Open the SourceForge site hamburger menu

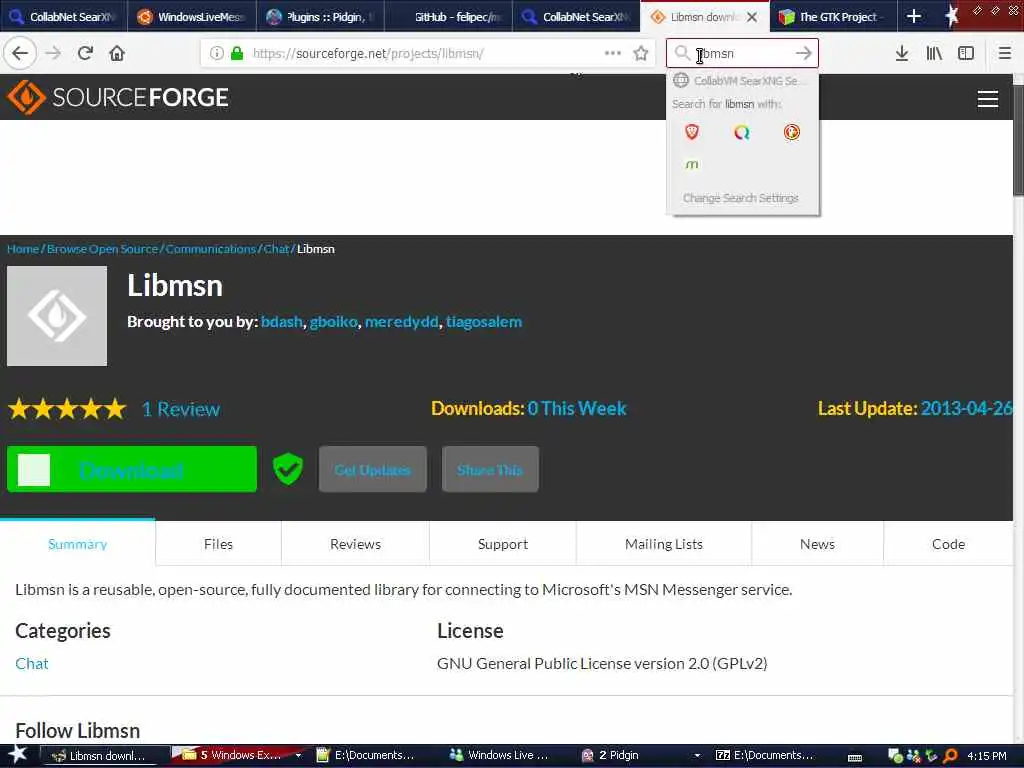(x=987, y=99)
